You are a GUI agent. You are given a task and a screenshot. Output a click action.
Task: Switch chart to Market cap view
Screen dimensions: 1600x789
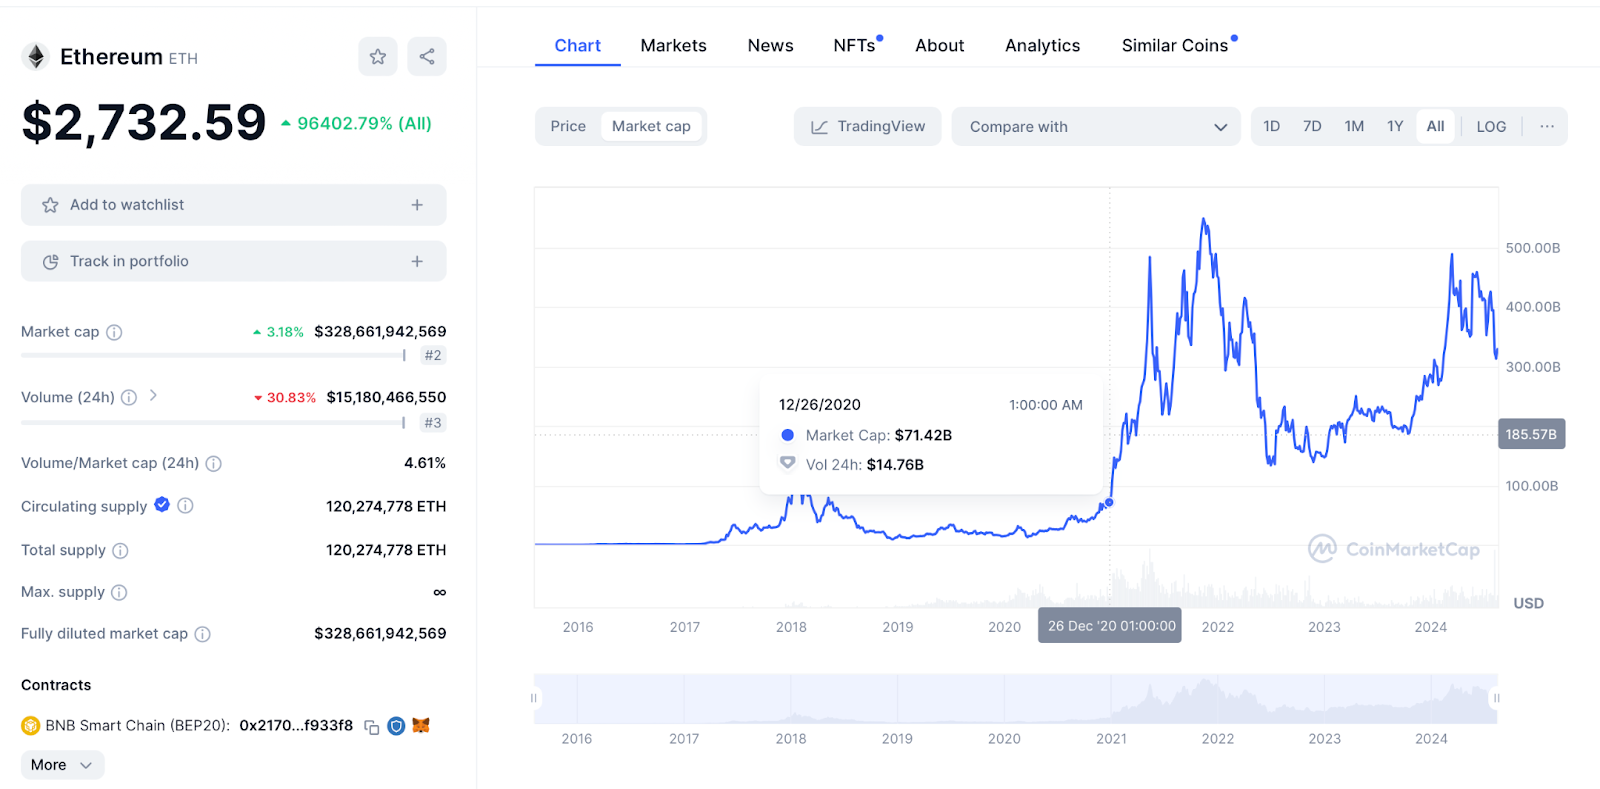coord(651,126)
